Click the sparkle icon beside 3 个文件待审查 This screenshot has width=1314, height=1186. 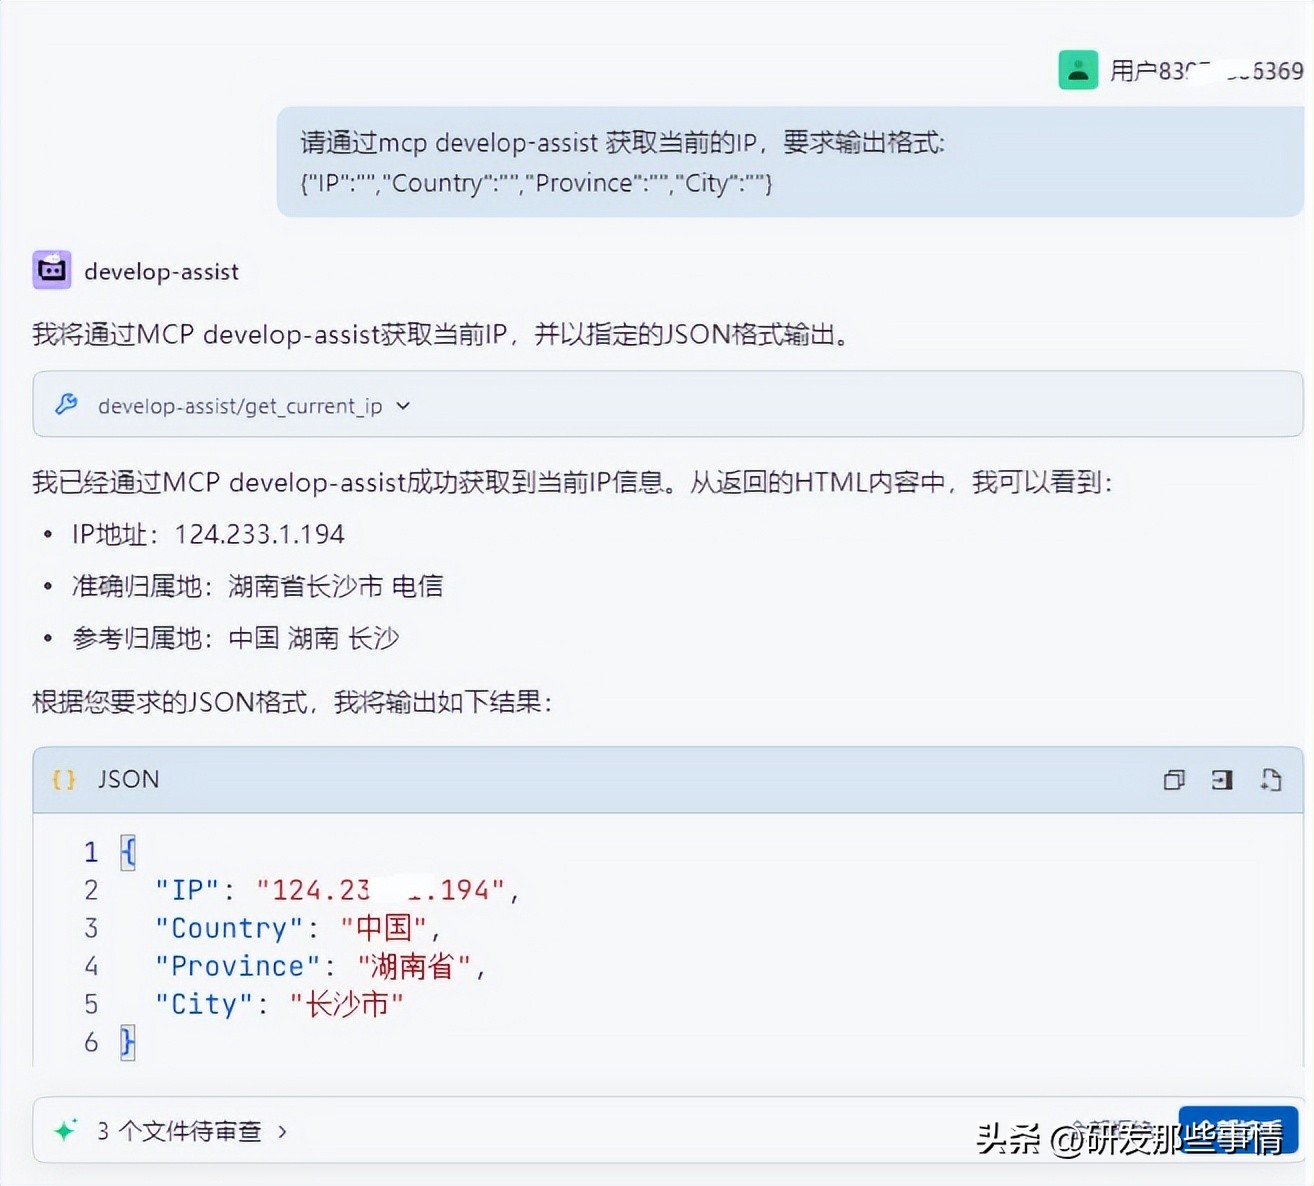[x=65, y=1131]
